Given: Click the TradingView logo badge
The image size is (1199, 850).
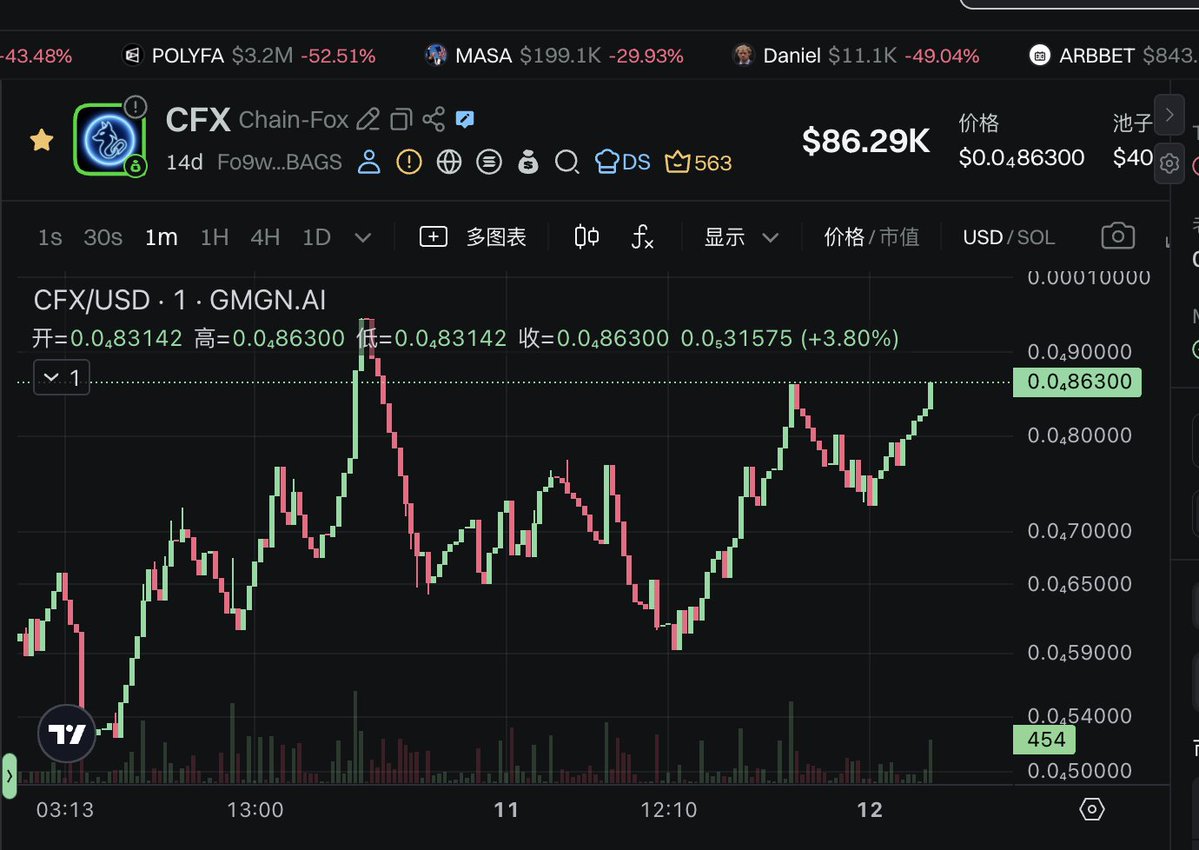Looking at the screenshot, I should coord(67,734).
